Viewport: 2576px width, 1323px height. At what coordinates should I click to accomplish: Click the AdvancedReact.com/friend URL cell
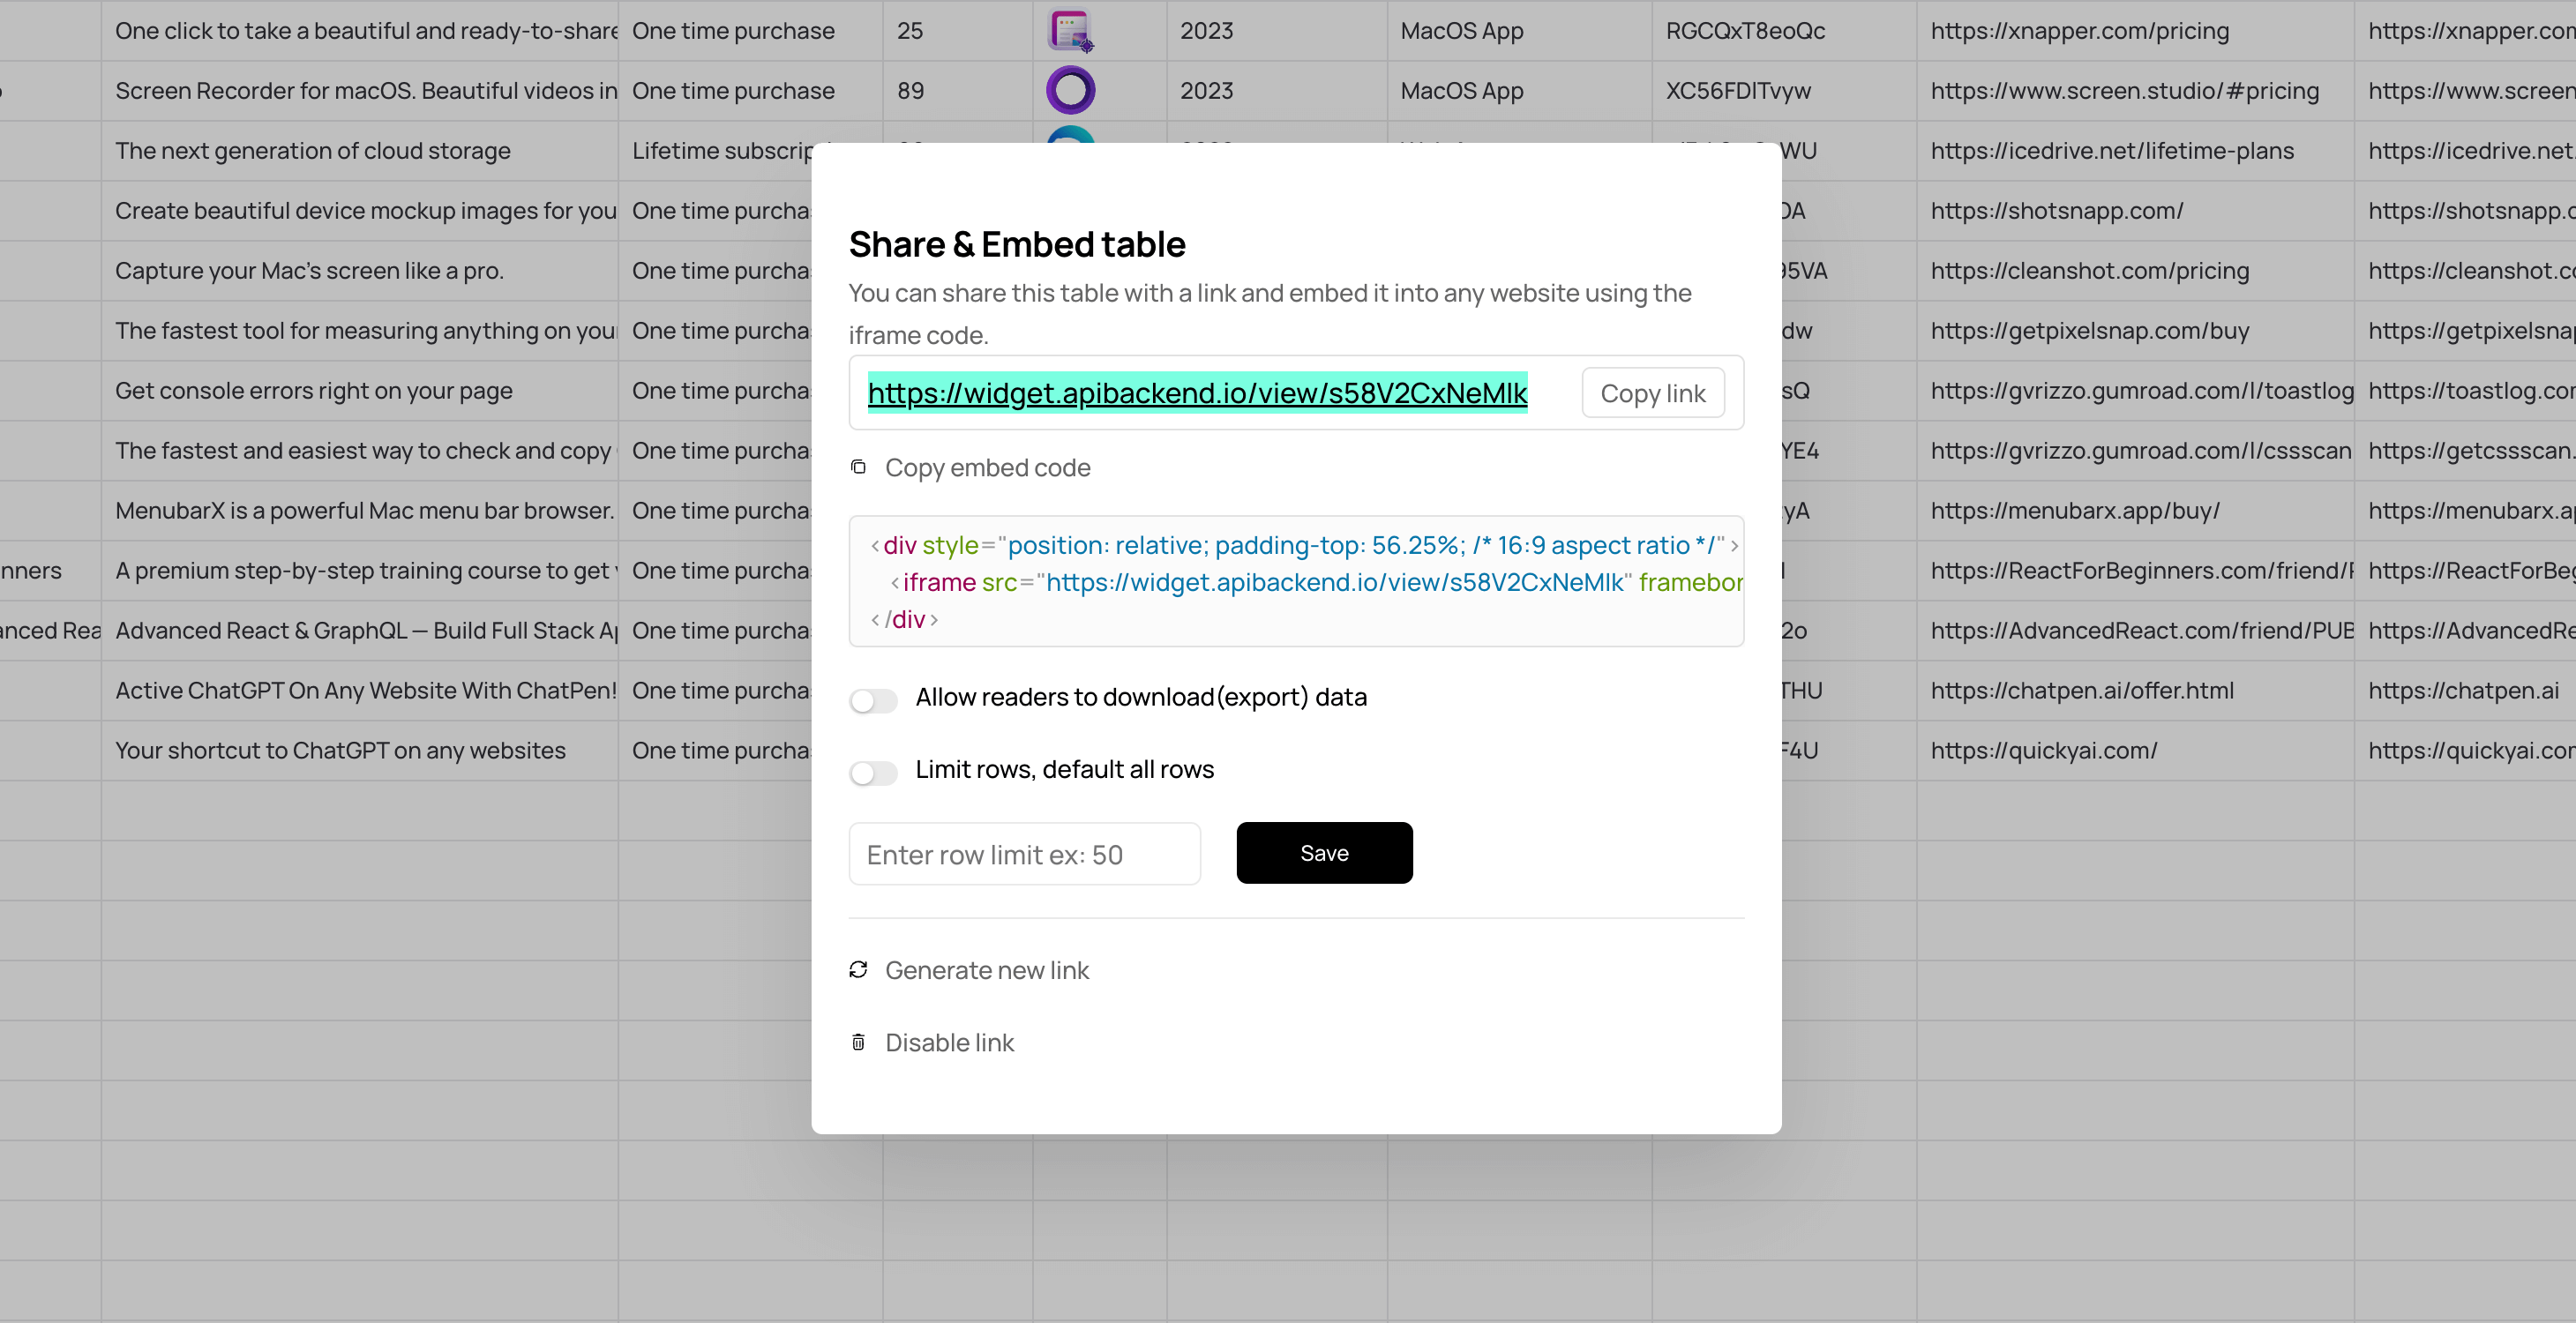click(2135, 631)
